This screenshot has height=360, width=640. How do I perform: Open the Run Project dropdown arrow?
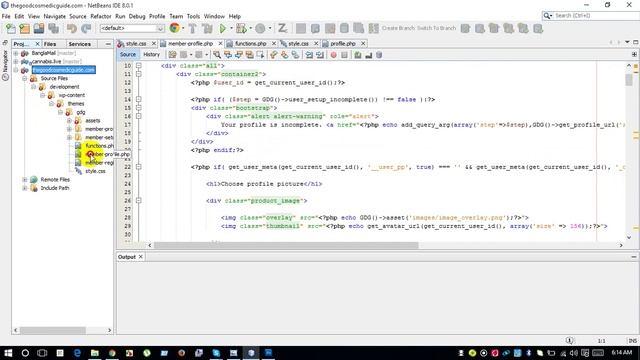(231, 28)
